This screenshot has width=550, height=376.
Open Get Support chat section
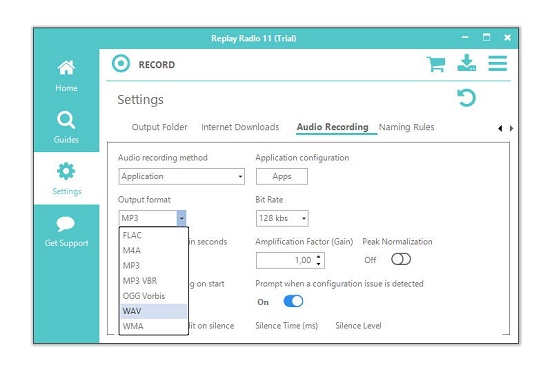[x=66, y=231]
